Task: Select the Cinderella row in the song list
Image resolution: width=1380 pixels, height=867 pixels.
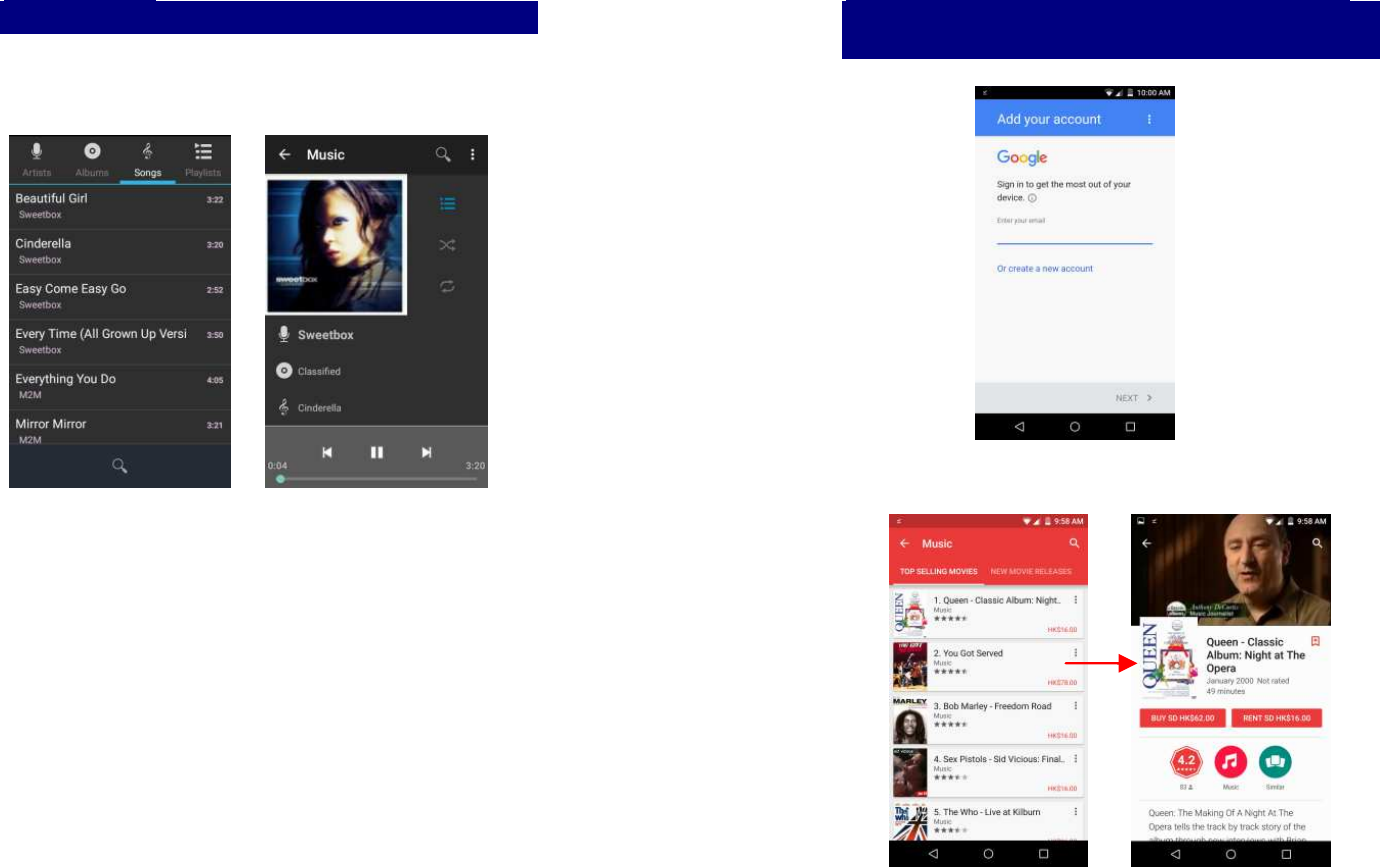Action: point(120,252)
